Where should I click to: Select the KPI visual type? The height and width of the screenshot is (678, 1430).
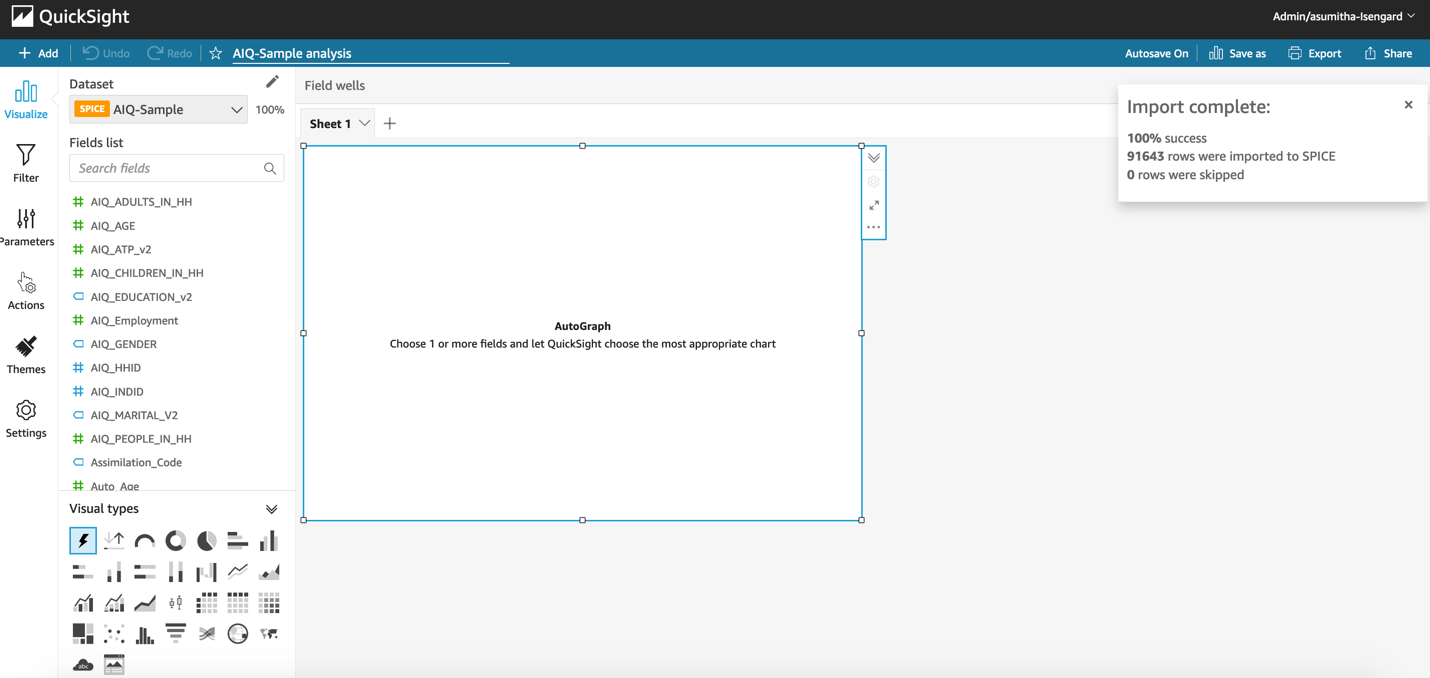pyautogui.click(x=114, y=541)
